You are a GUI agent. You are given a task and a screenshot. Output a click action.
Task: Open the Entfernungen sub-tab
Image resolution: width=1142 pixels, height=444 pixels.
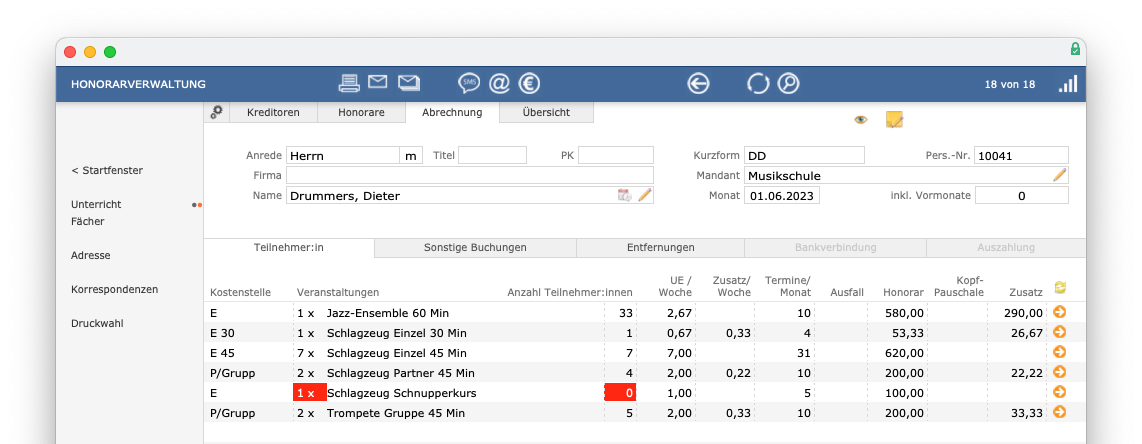tap(661, 247)
